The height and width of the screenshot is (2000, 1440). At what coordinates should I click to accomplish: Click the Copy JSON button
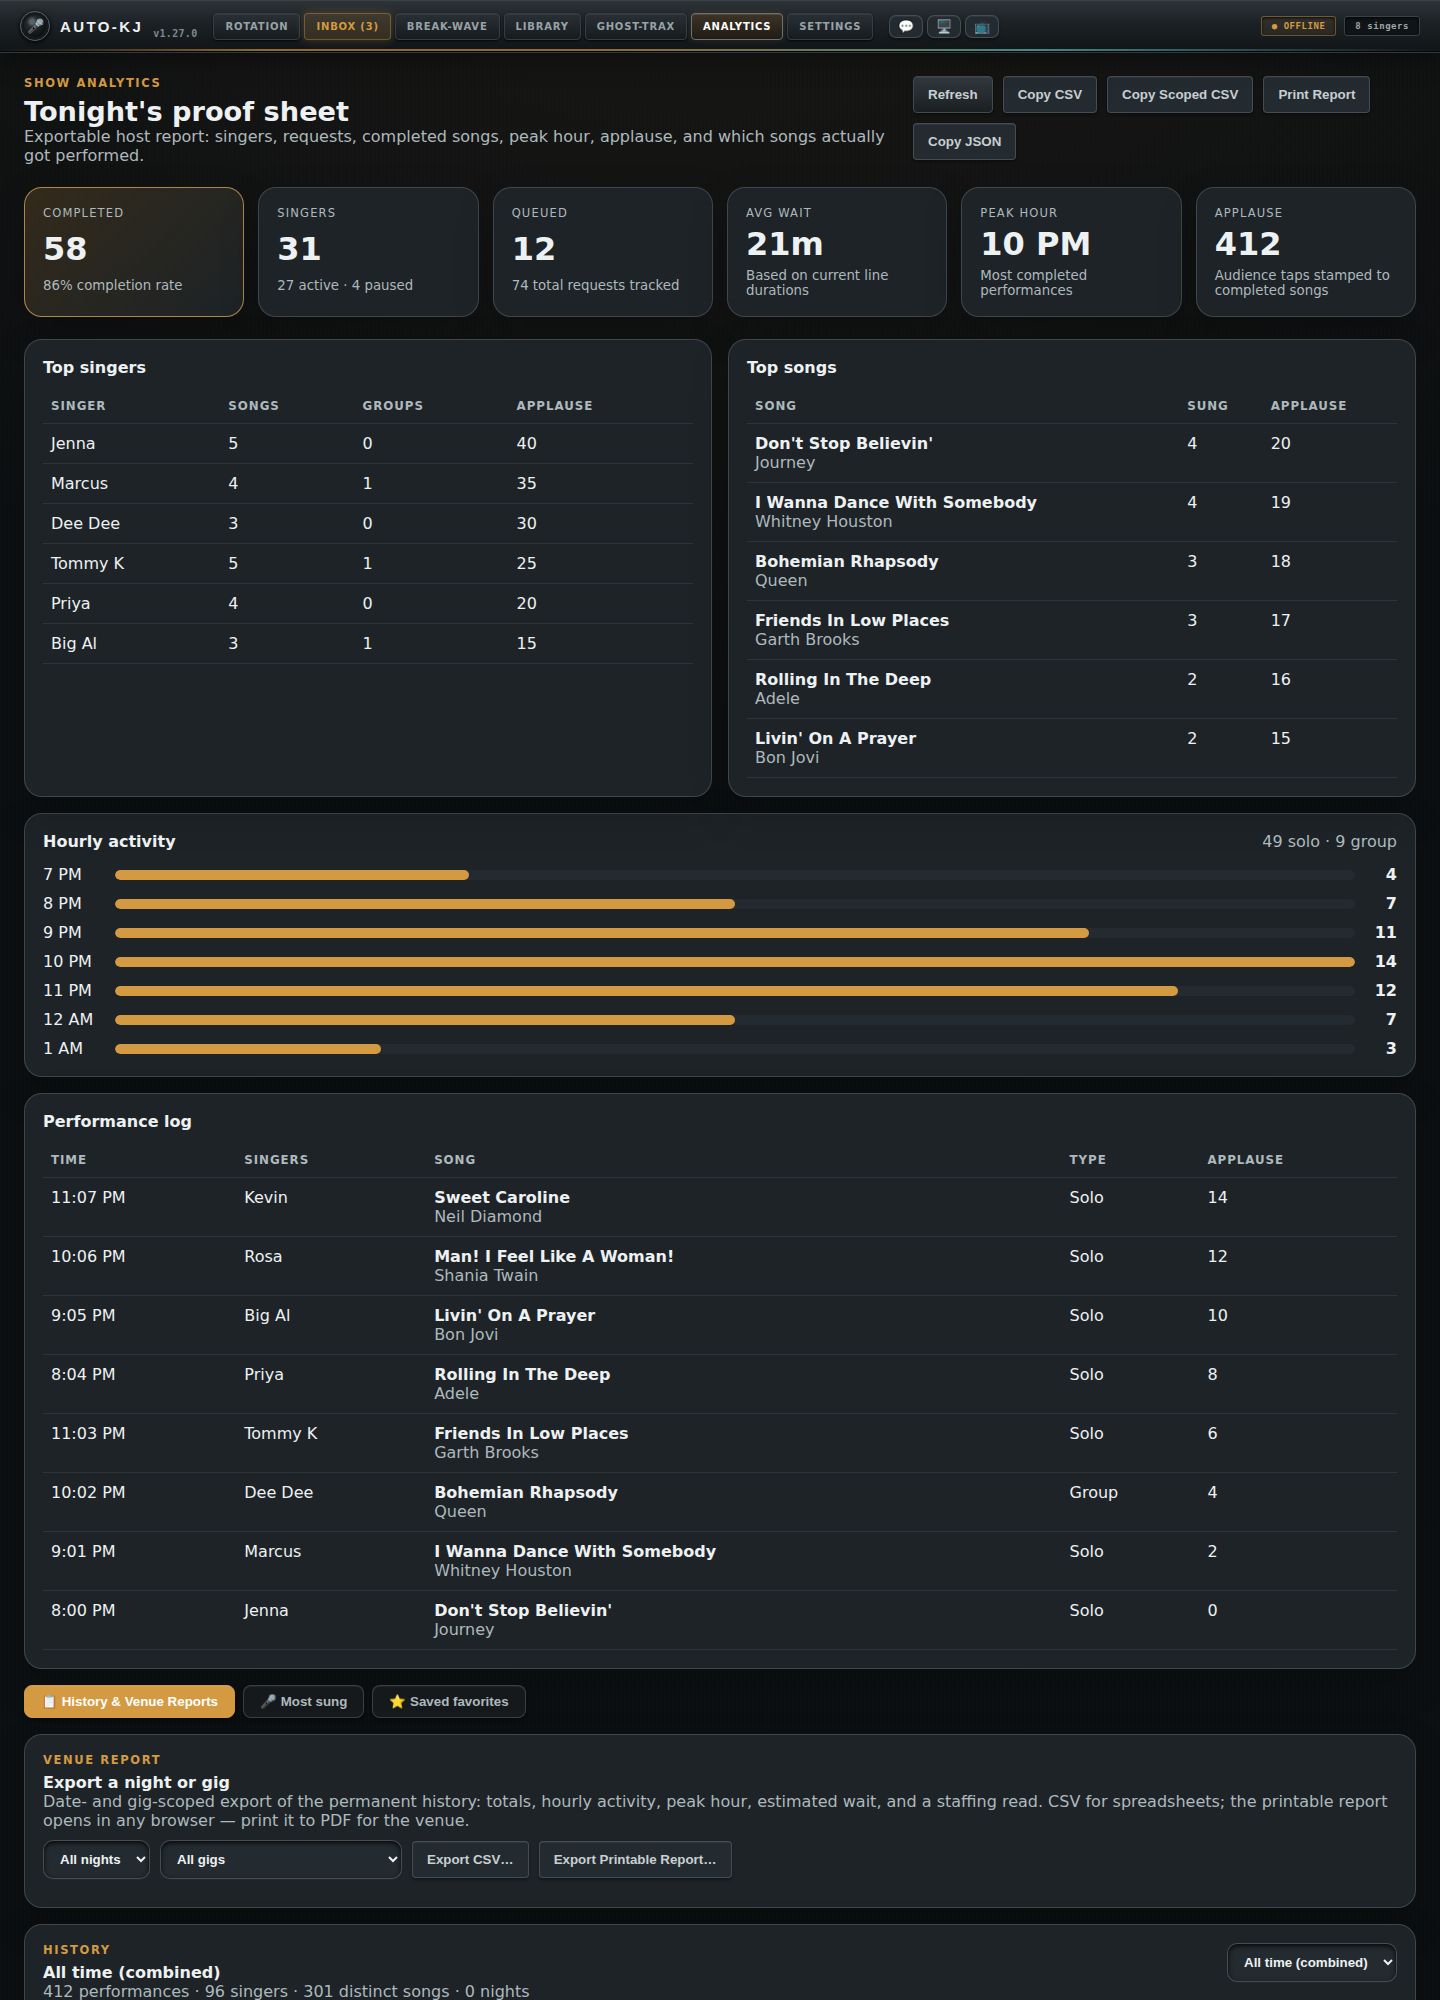click(x=964, y=142)
